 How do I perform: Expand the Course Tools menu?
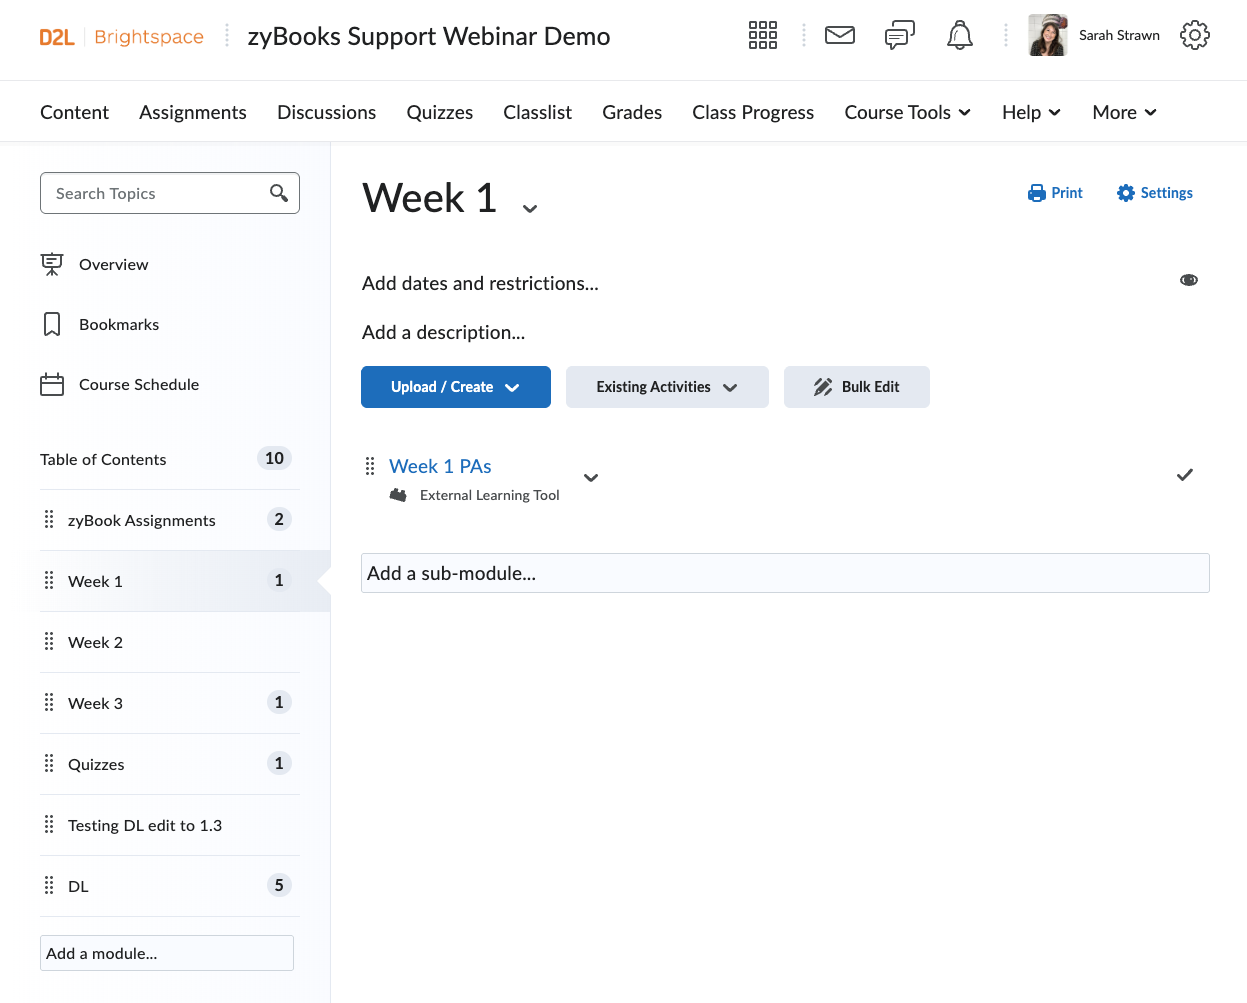908,112
